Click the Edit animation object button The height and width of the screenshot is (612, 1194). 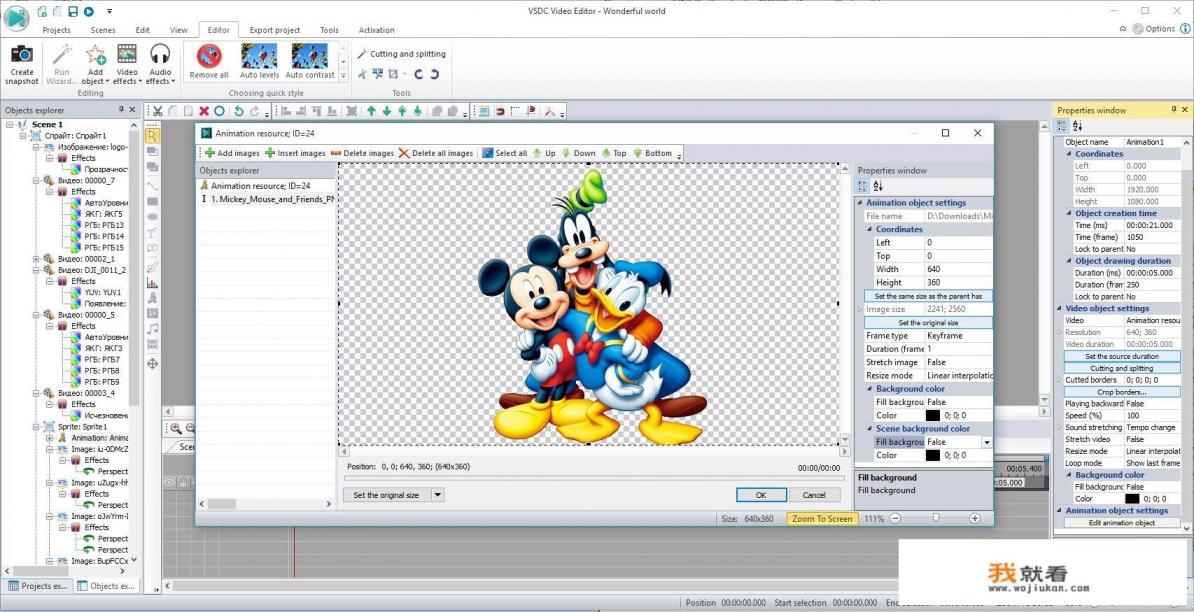(1122, 523)
